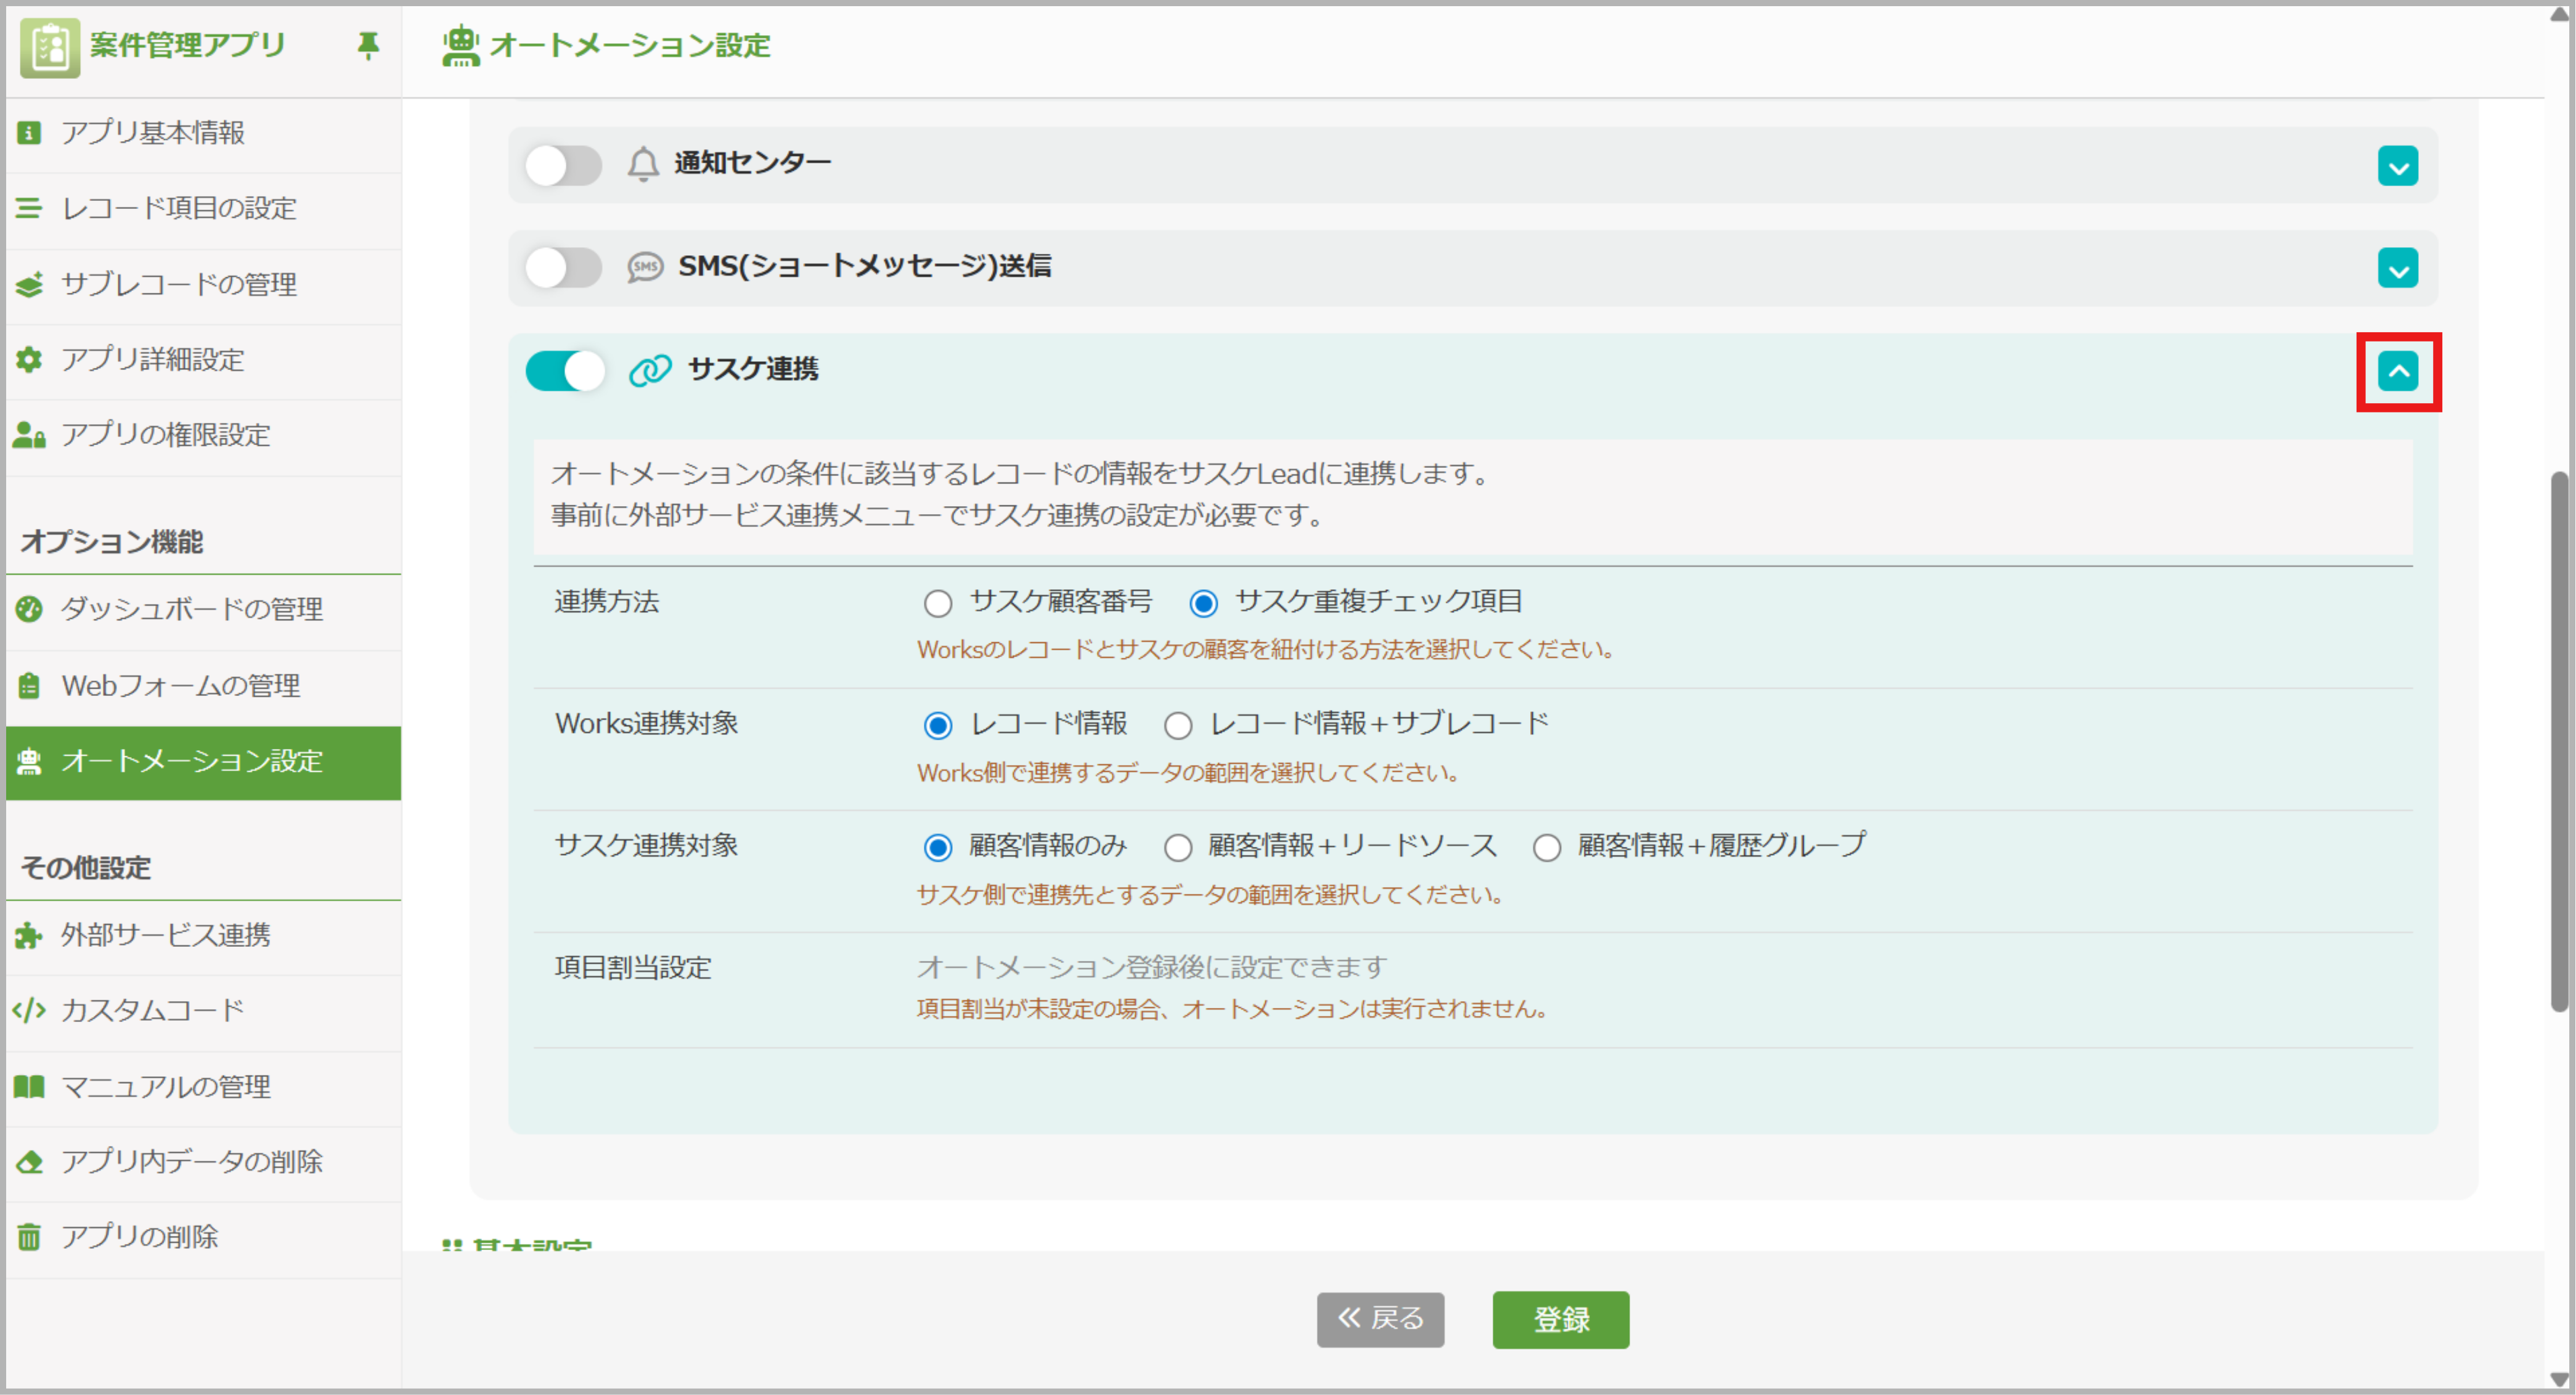Select サスケ重複チェック項目 radio option
This screenshot has height=1395, width=2576.
(1203, 603)
